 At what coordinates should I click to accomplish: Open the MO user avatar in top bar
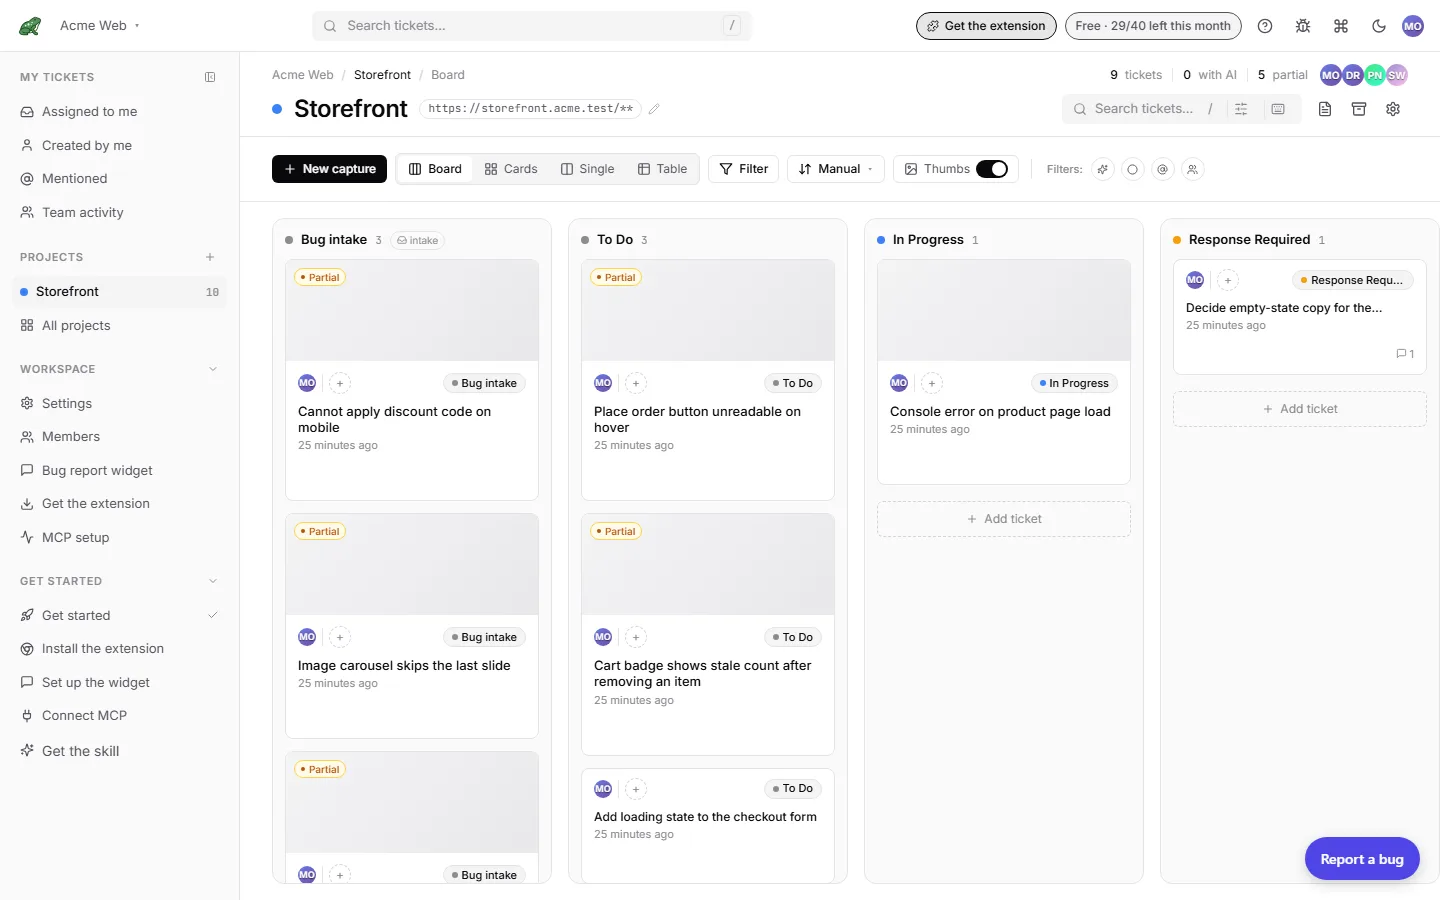click(1413, 26)
